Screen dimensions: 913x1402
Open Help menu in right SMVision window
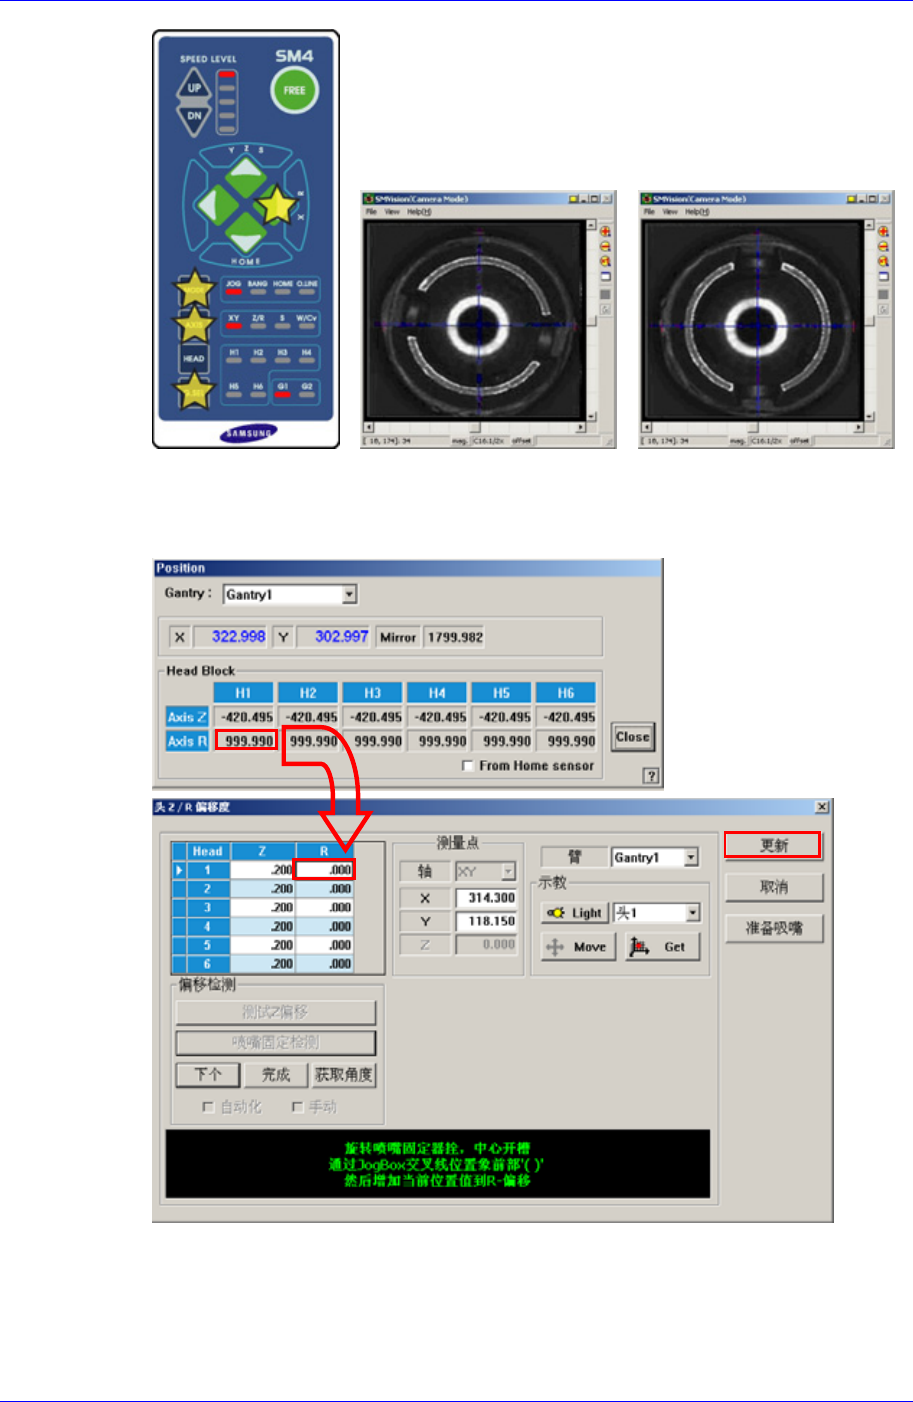696,212
